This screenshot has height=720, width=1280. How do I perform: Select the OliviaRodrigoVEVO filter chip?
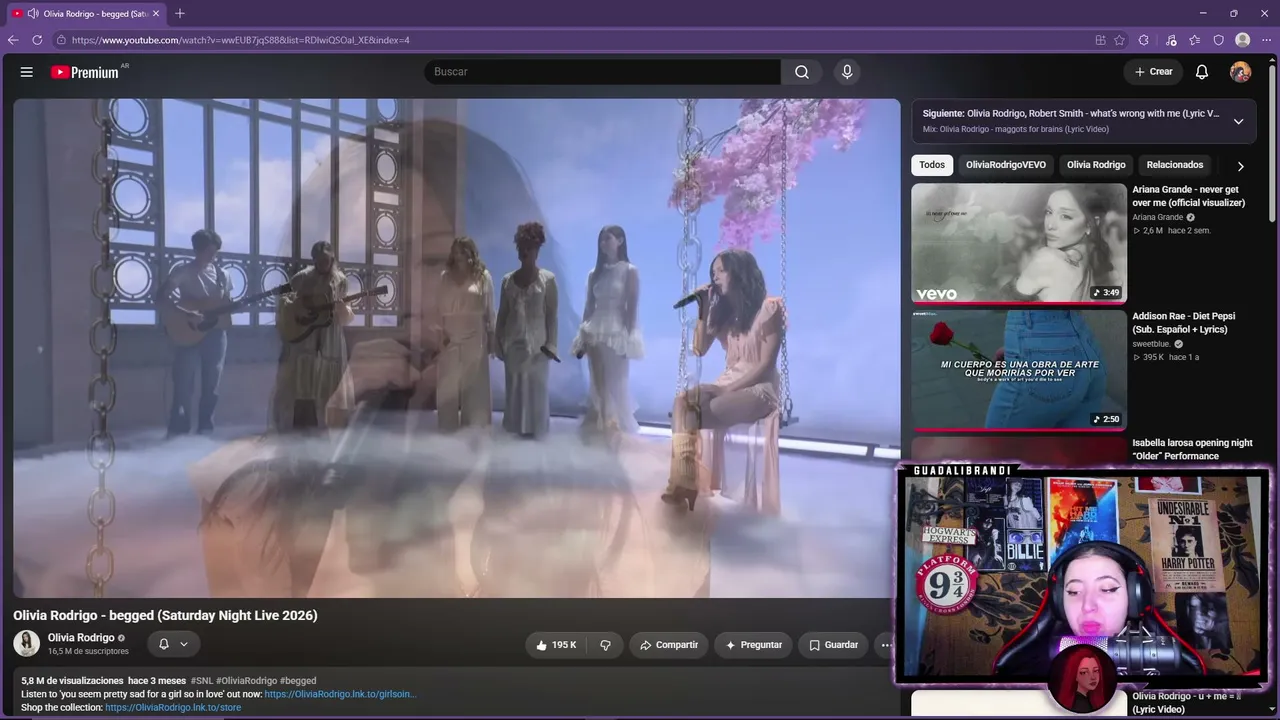1006,165
